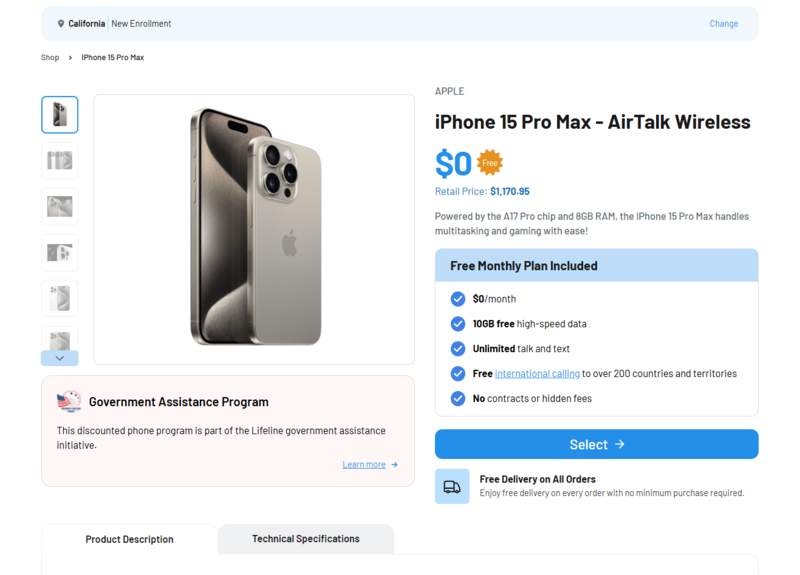Click the main iPhone 15 Pro Max product image
The height and width of the screenshot is (575, 800).
[254, 229]
